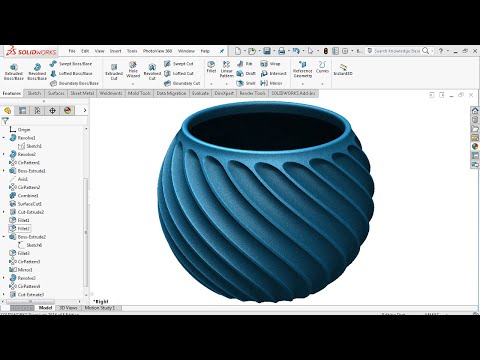Open Appearances panel in task pane
The height and width of the screenshot is (360, 480).
point(475,146)
